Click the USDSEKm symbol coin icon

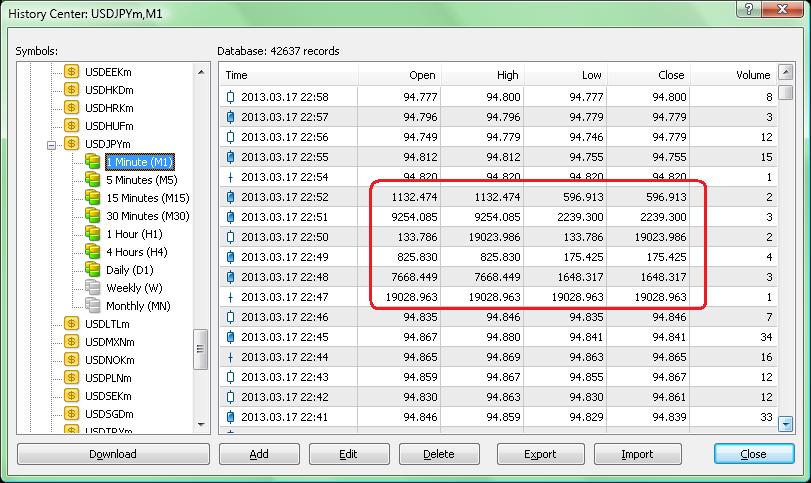(x=71, y=396)
